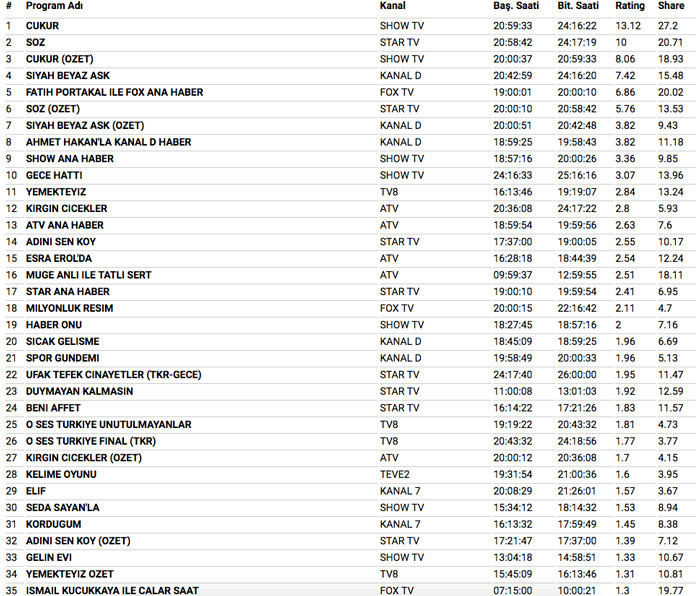This screenshot has width=700, height=596.
Task: Click the 'TEVE2' channel cell
Action: pyautogui.click(x=395, y=475)
